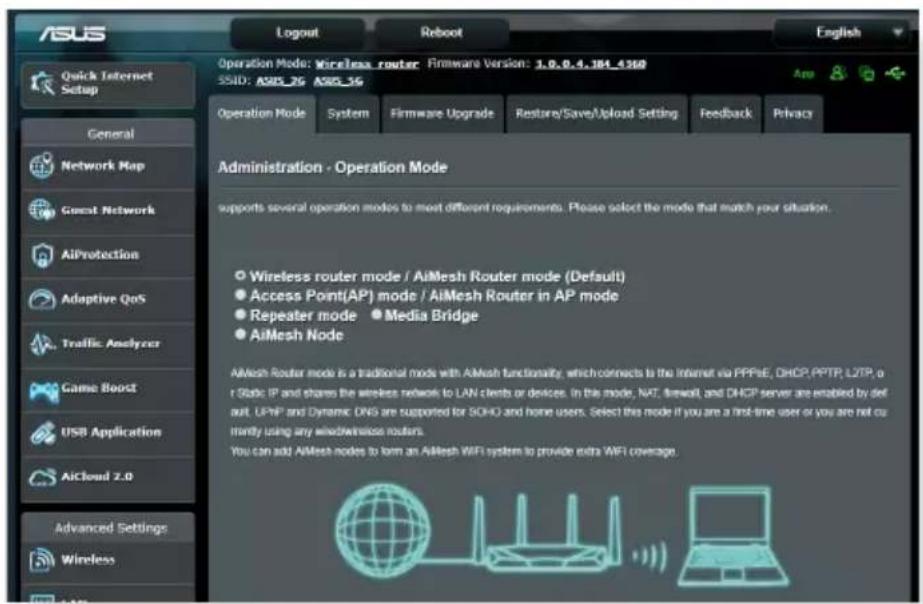Click the USB Application icon

pos(43,433)
